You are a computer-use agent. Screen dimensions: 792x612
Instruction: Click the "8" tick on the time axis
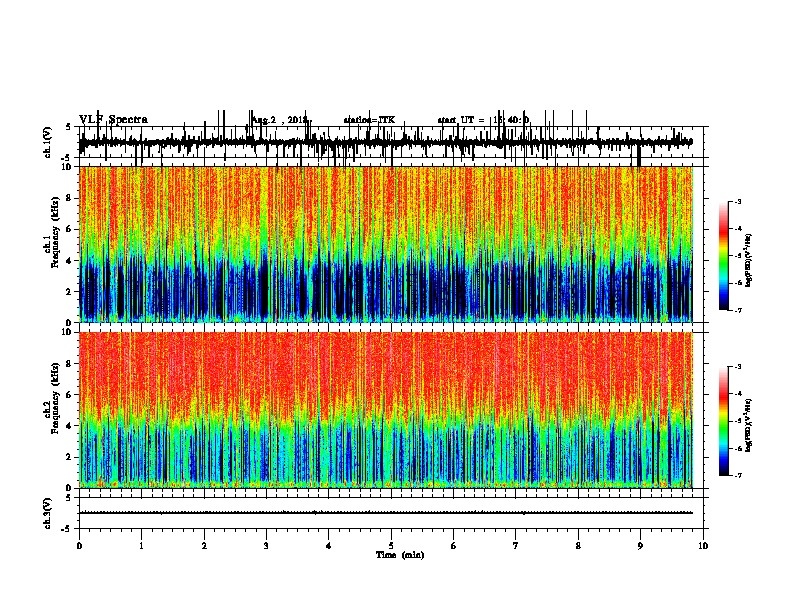pyautogui.click(x=578, y=546)
